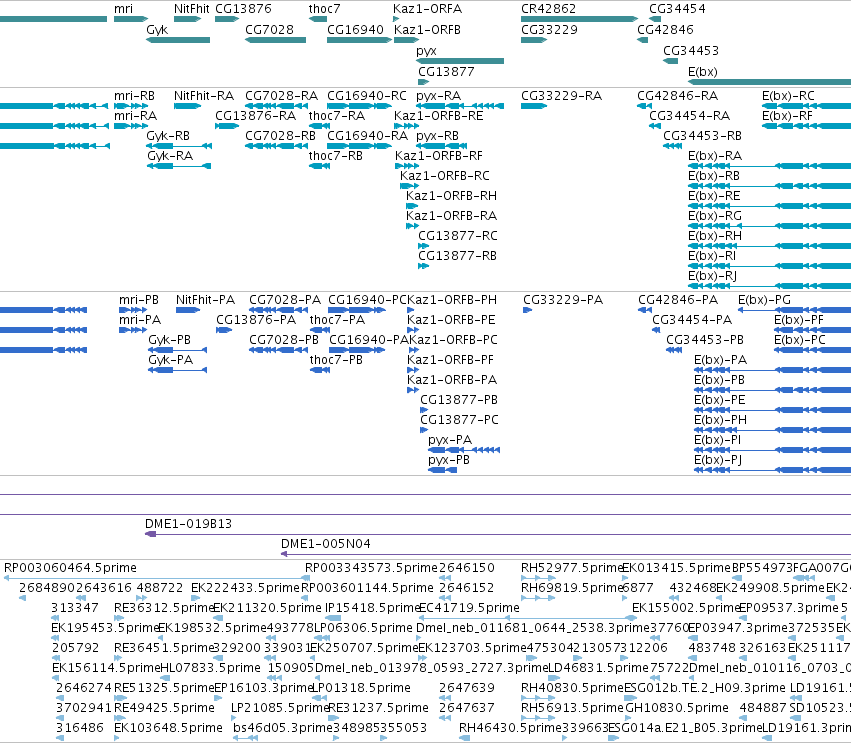Image resolution: width=851 pixels, height=743 pixels.
Task: Select the CG13877-RC transcript label
Action: [458, 236]
